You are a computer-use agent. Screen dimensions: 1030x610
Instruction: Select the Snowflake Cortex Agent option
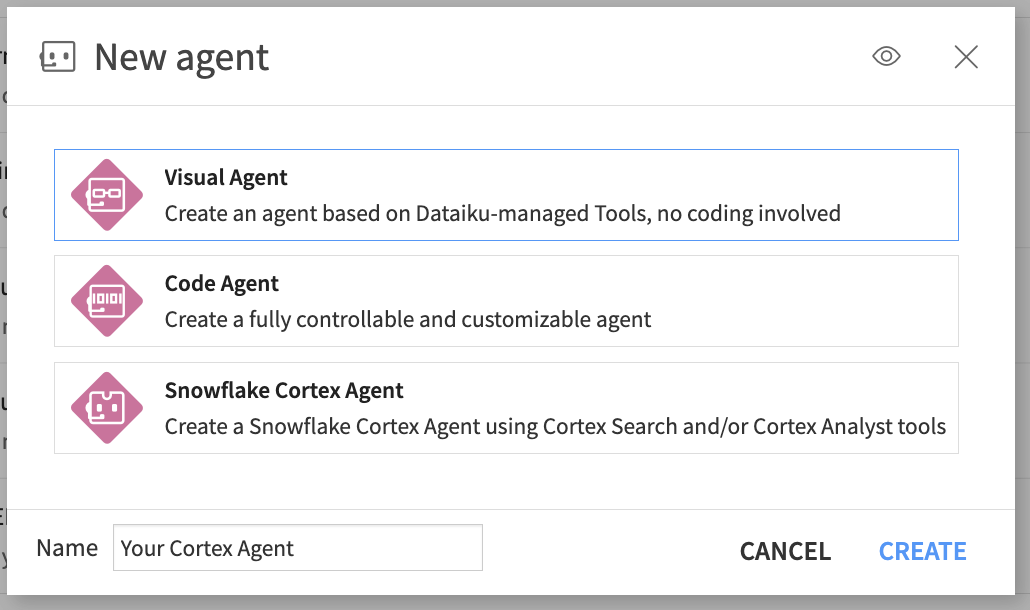(x=507, y=408)
